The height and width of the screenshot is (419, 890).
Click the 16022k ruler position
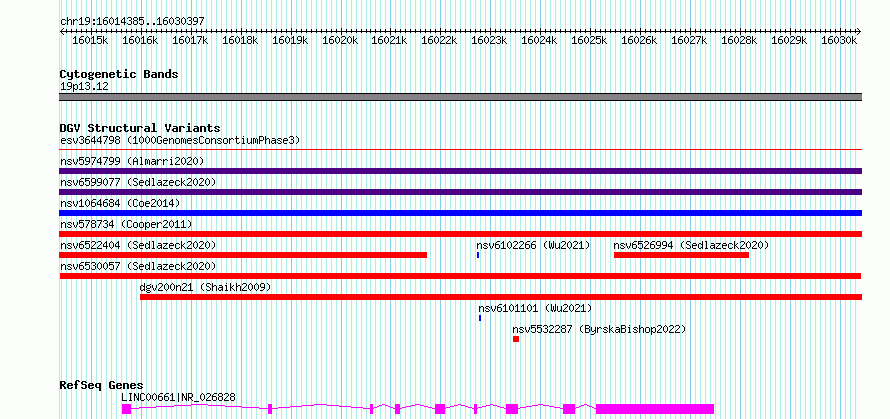(439, 40)
